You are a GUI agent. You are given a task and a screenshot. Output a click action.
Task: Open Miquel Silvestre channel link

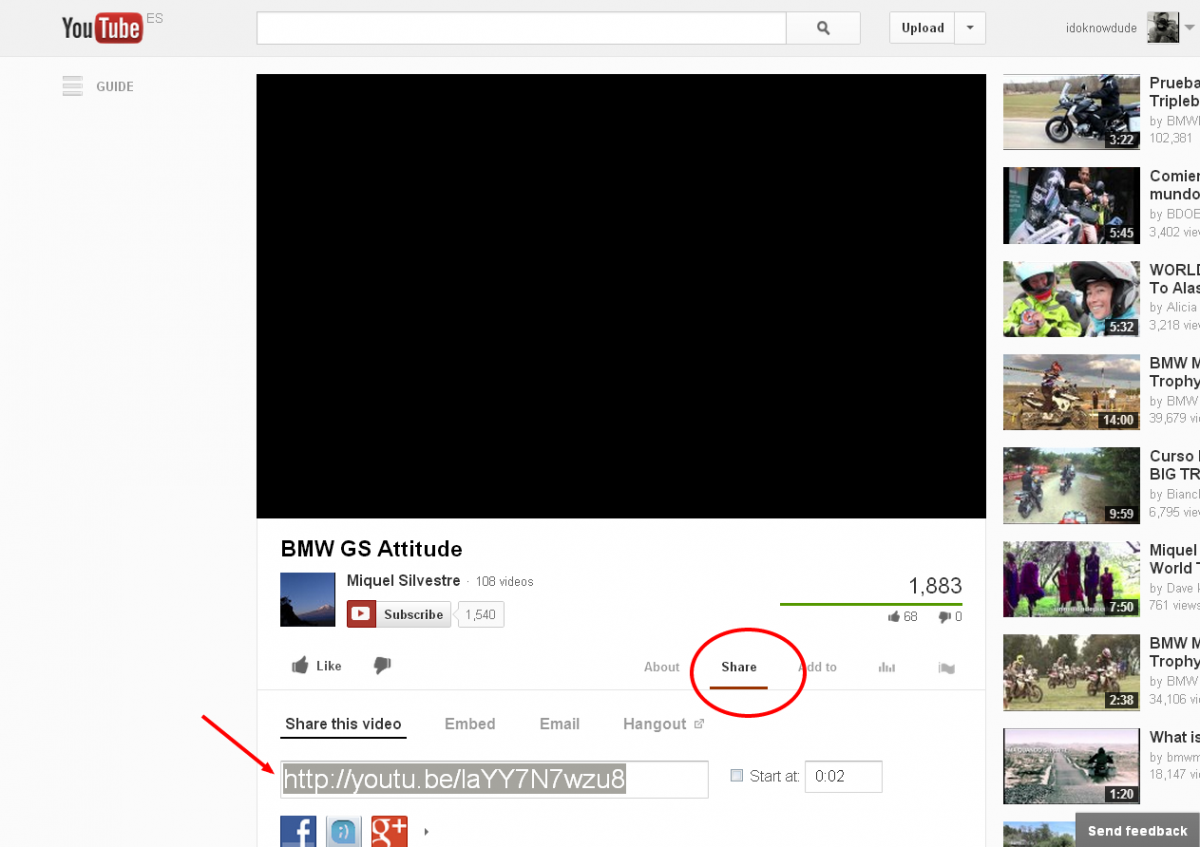click(404, 581)
